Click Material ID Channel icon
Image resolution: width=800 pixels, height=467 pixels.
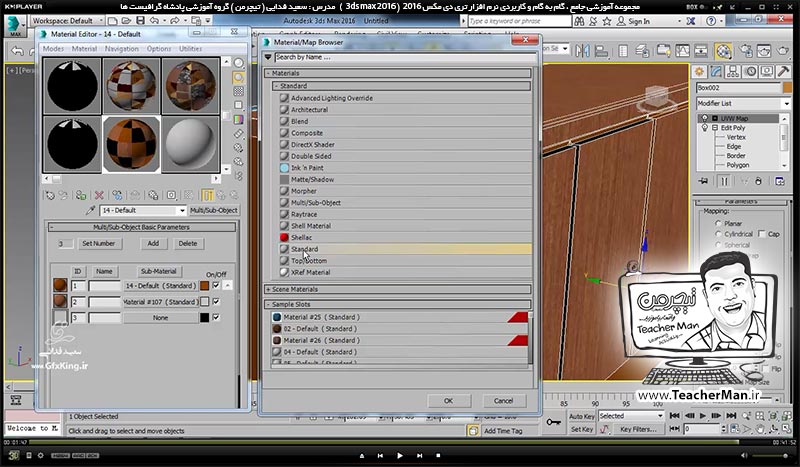pos(171,195)
